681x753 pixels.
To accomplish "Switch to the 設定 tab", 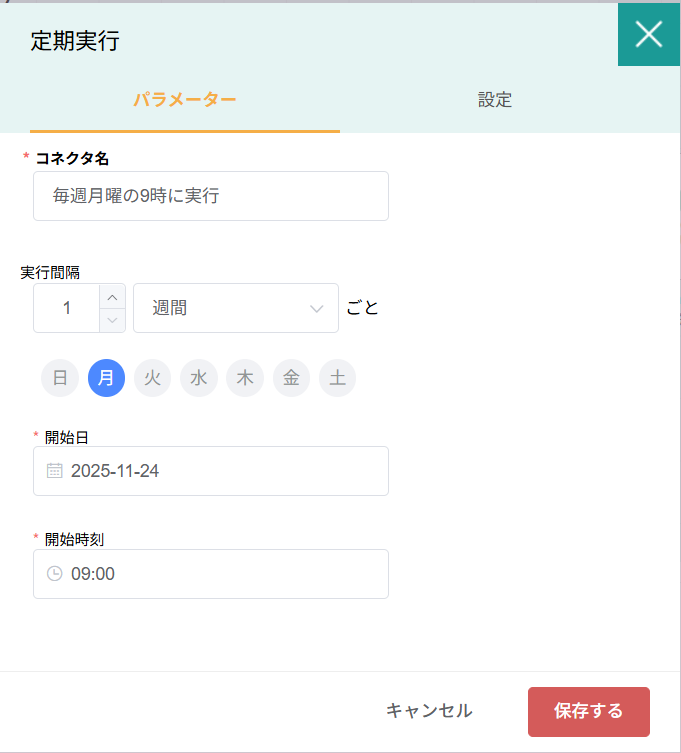I will (x=495, y=100).
